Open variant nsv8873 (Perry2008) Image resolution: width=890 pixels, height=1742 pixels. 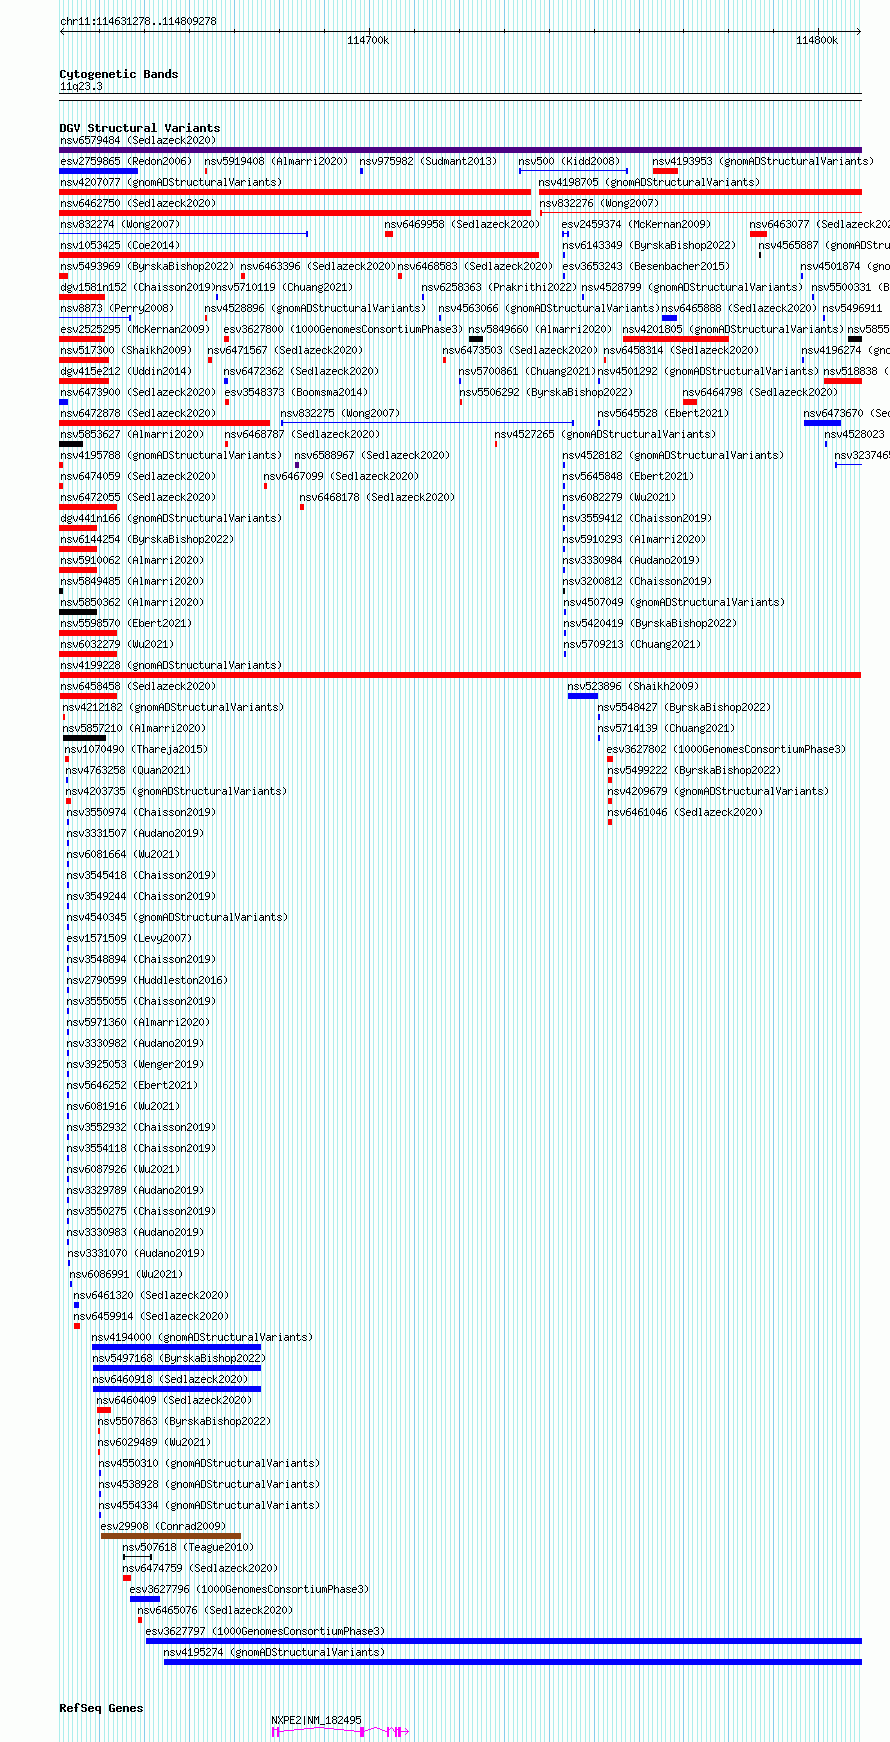pos(117,308)
